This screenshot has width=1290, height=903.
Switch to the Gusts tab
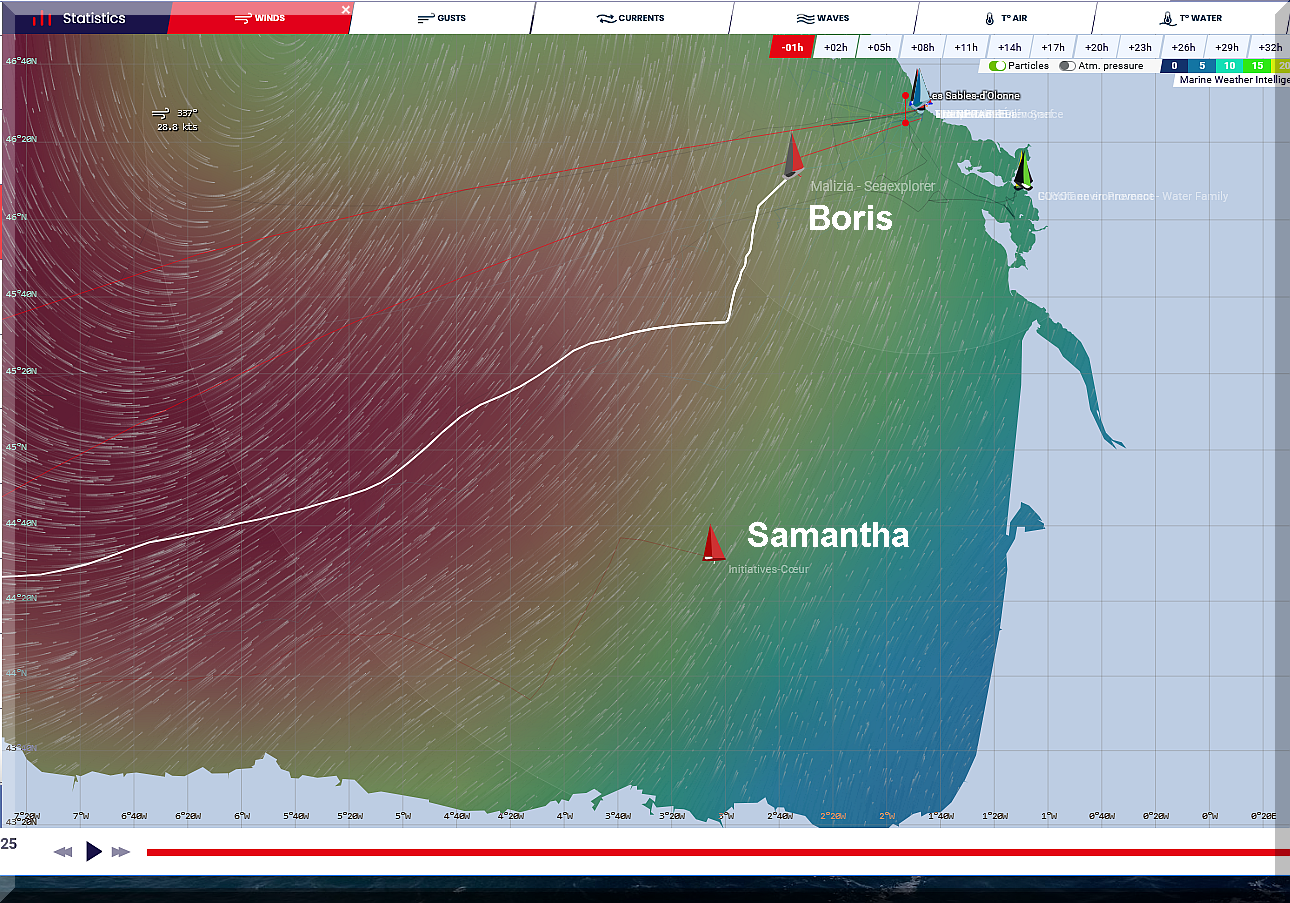[441, 18]
